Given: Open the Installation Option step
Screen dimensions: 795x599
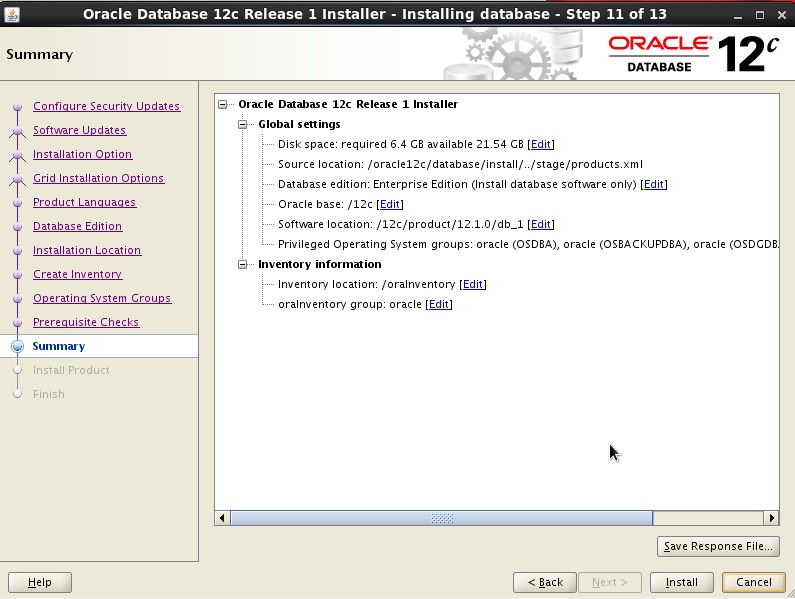Looking at the screenshot, I should pos(83,154).
